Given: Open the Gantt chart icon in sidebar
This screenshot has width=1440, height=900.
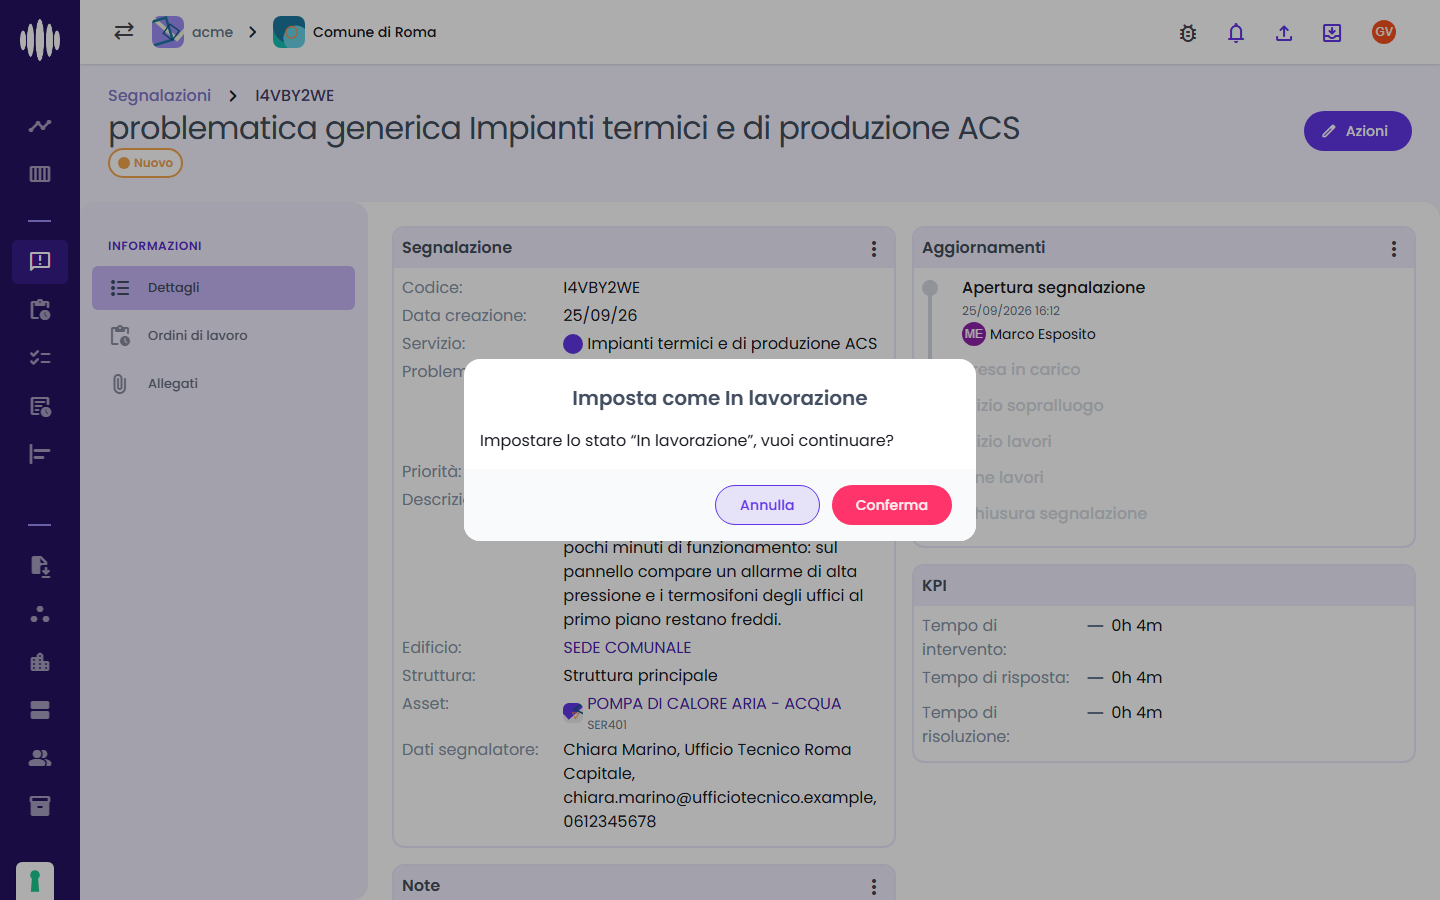Looking at the screenshot, I should 40,454.
